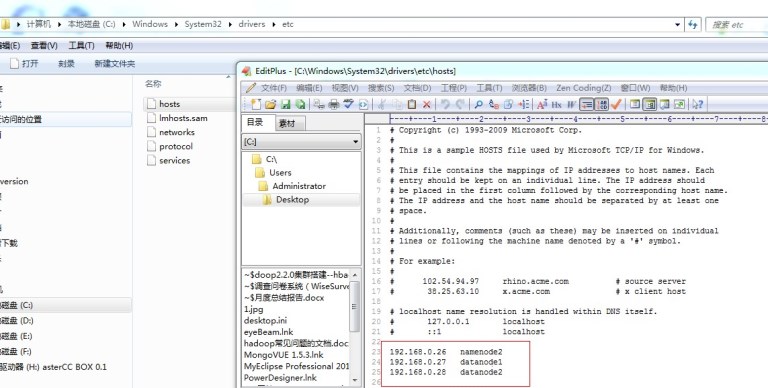The image size is (768, 388).
Task: Open font settings via the red A icon
Action: point(542,104)
